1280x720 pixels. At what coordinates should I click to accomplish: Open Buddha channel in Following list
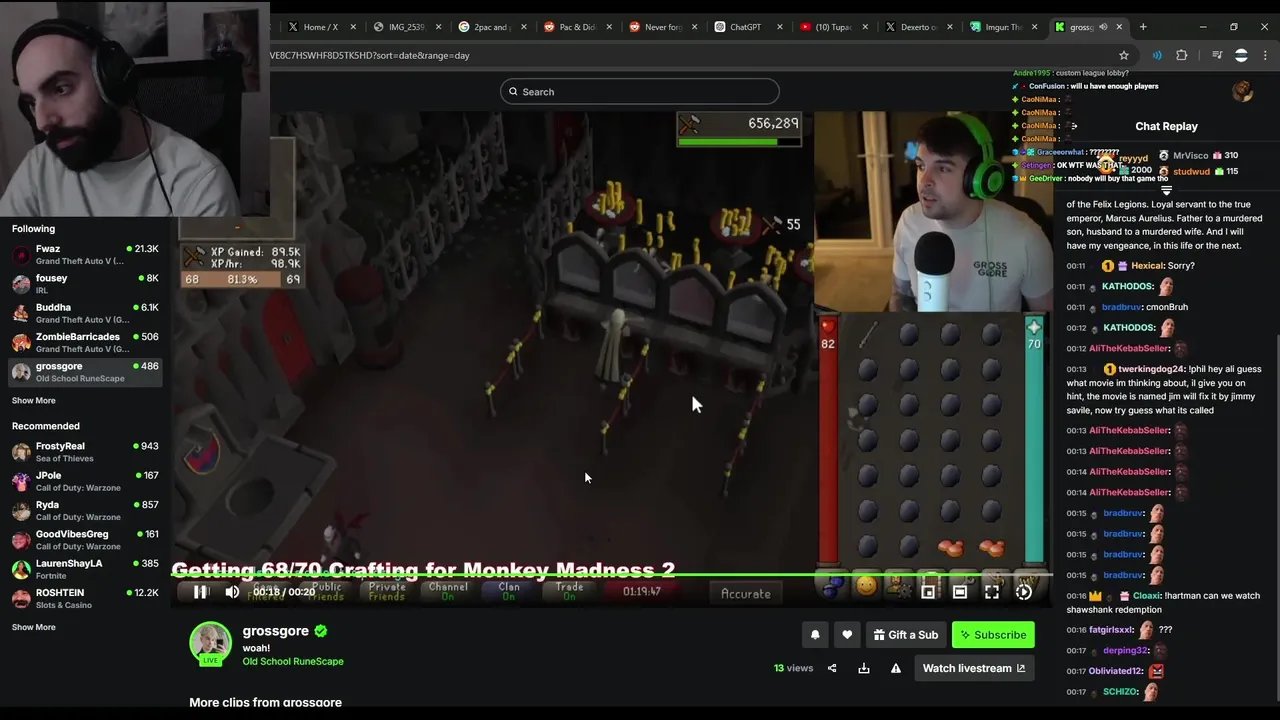pyautogui.click(x=85, y=313)
